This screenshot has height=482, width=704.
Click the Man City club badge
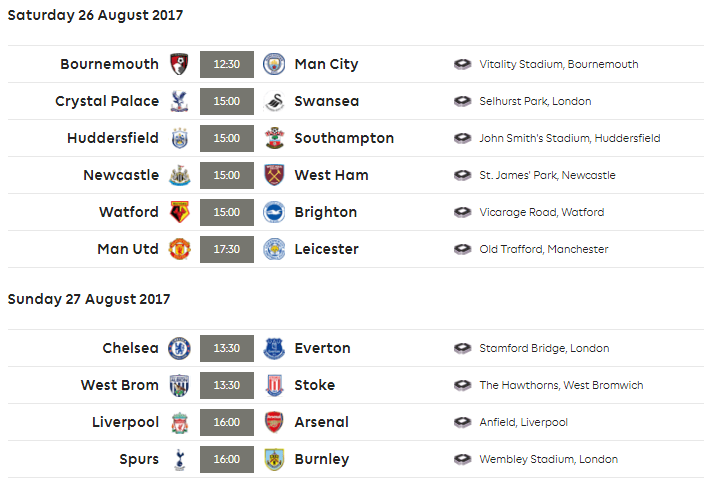274,64
